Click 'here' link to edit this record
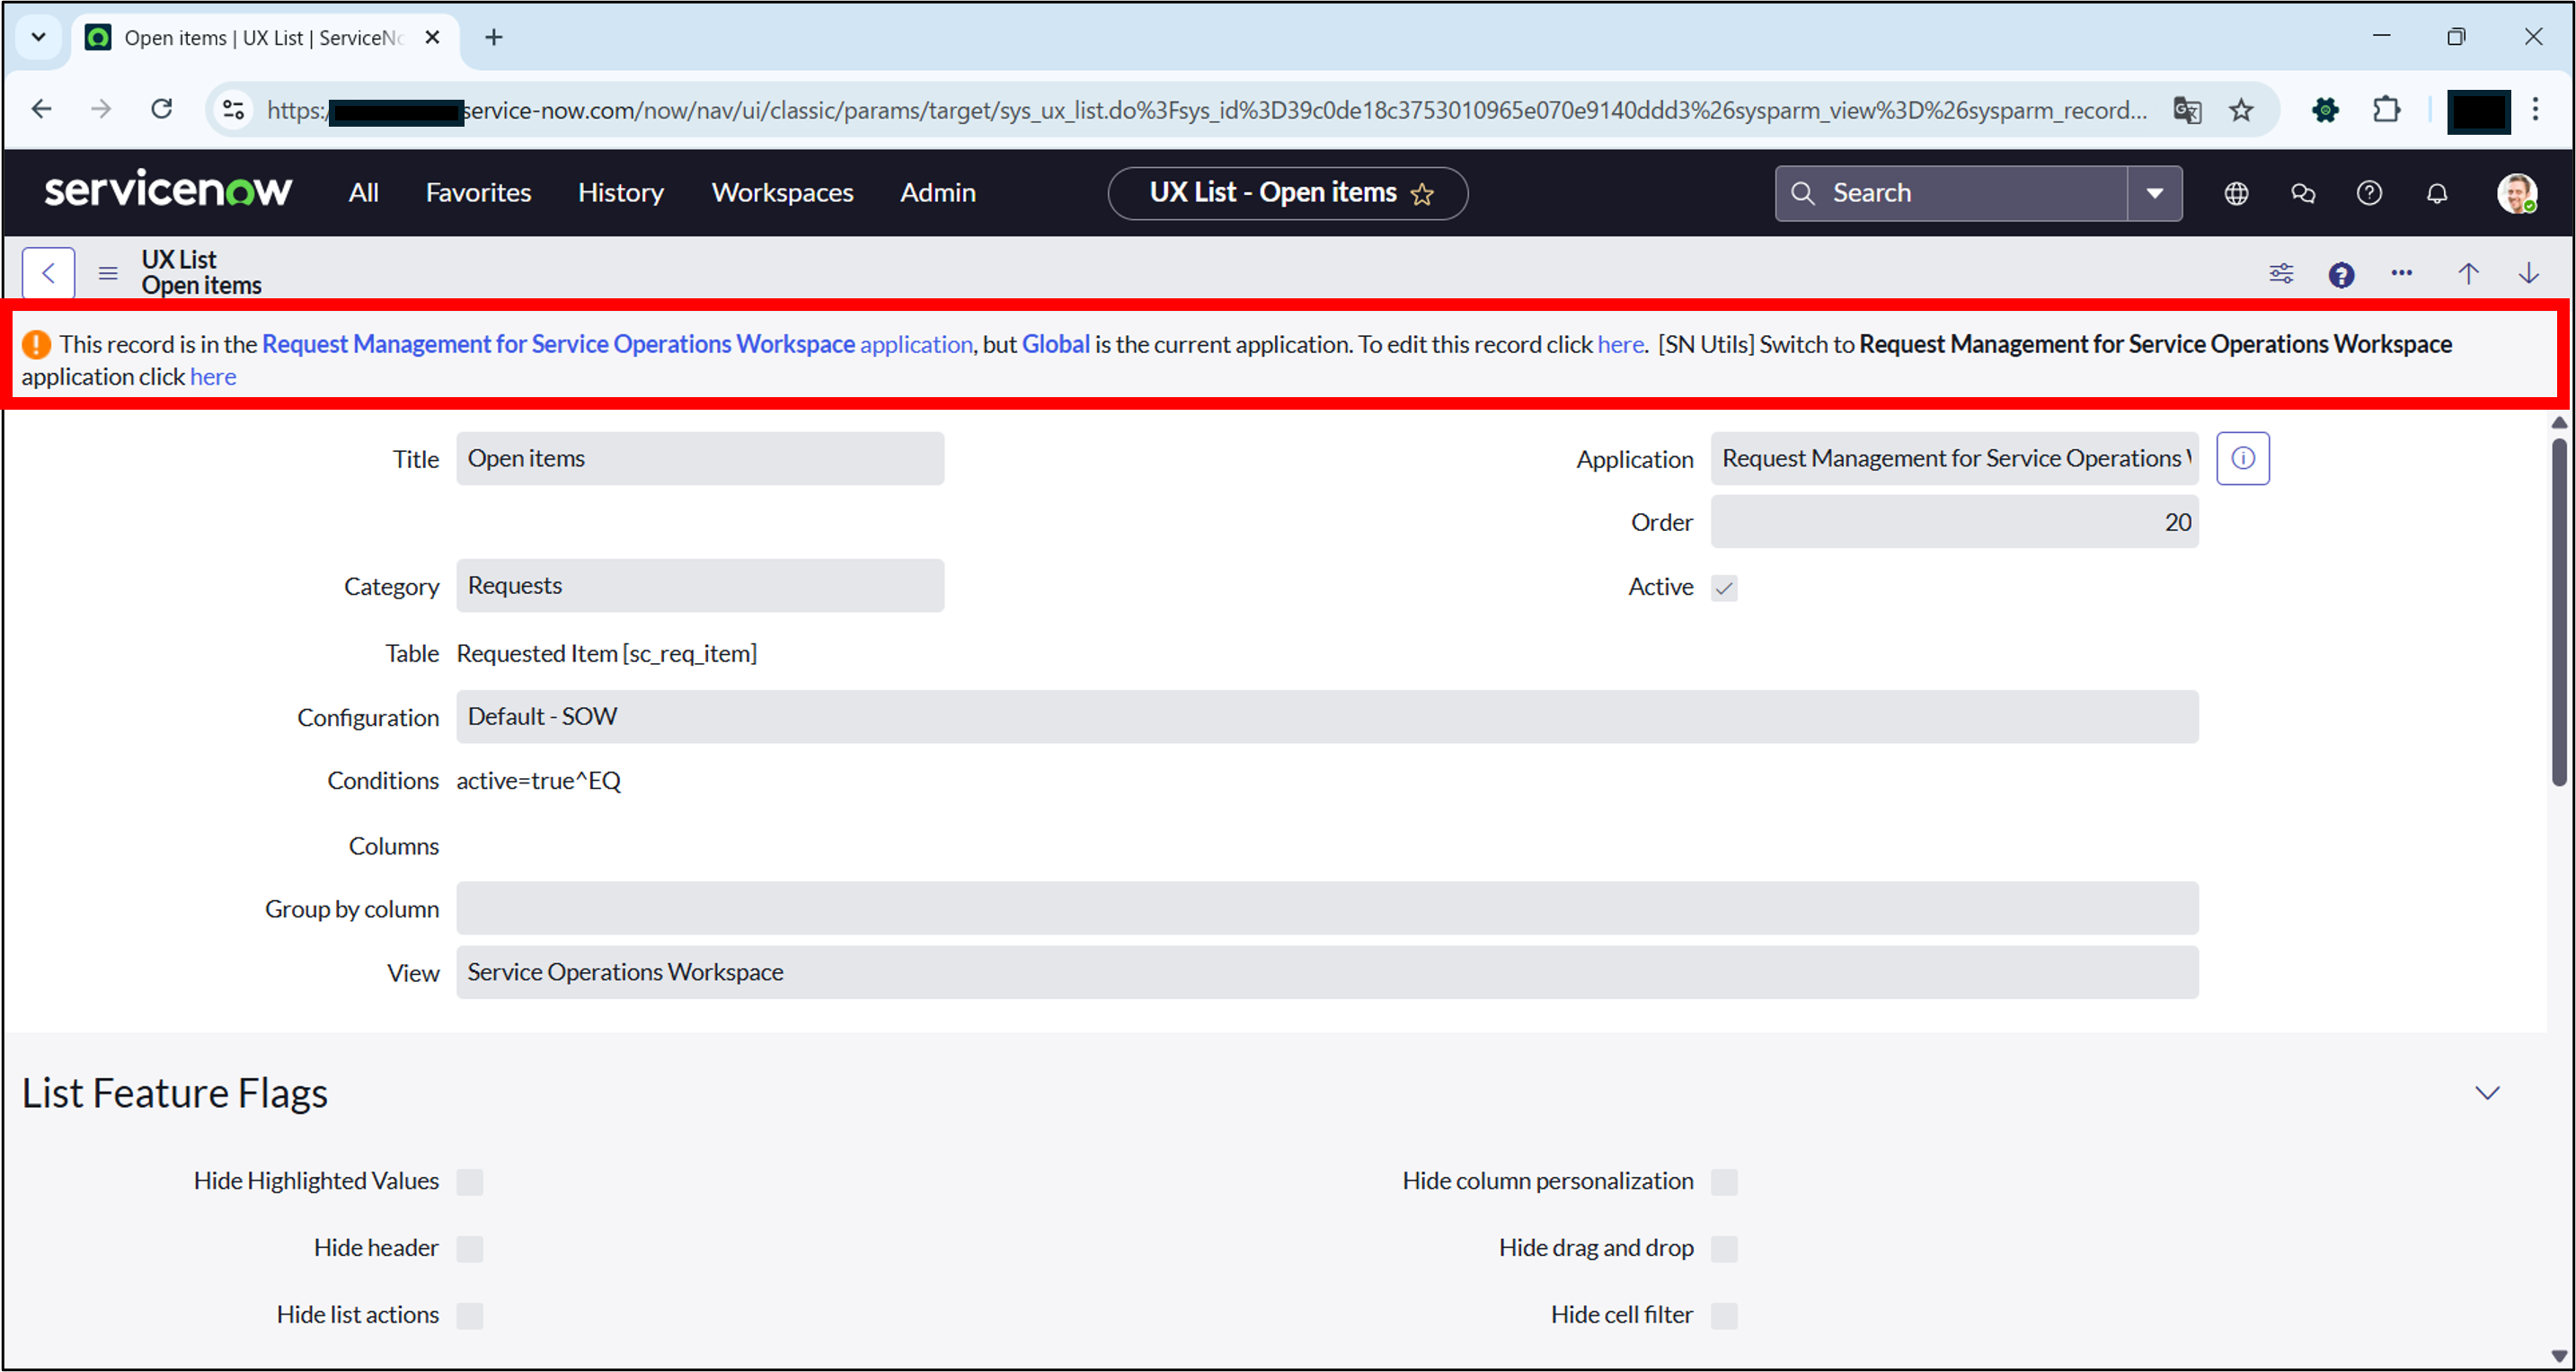The width and height of the screenshot is (2576, 1372). 1620,344
